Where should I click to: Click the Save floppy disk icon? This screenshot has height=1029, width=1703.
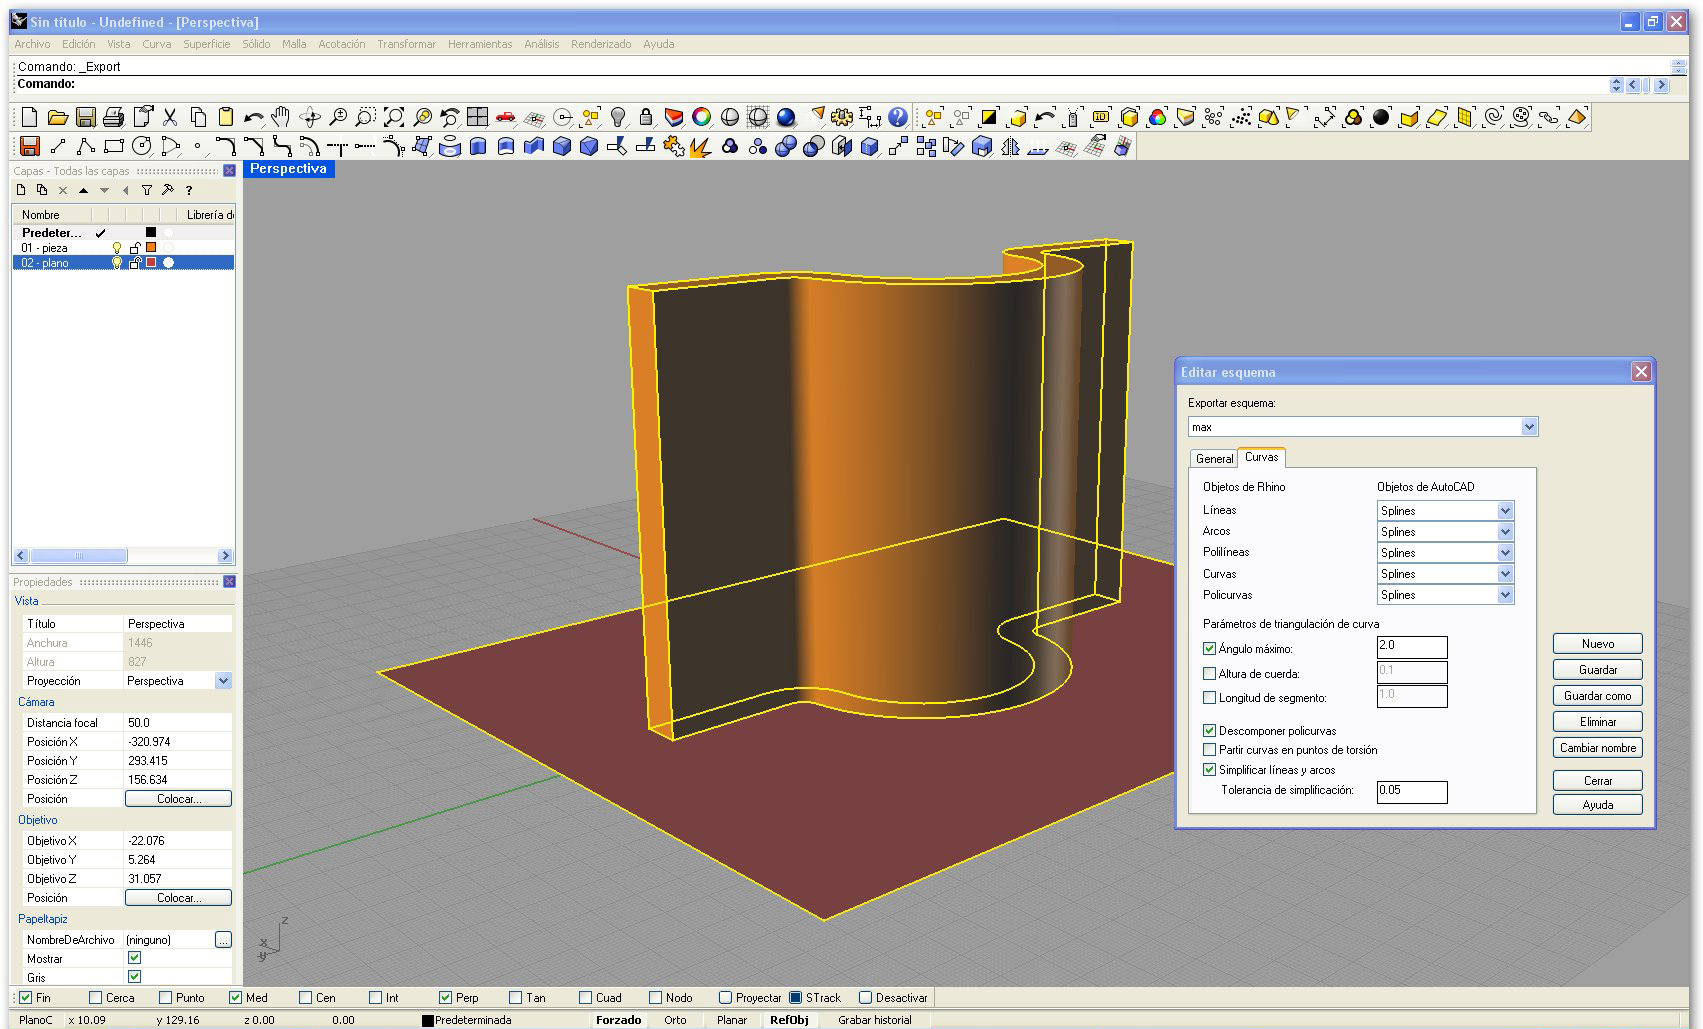(86, 117)
